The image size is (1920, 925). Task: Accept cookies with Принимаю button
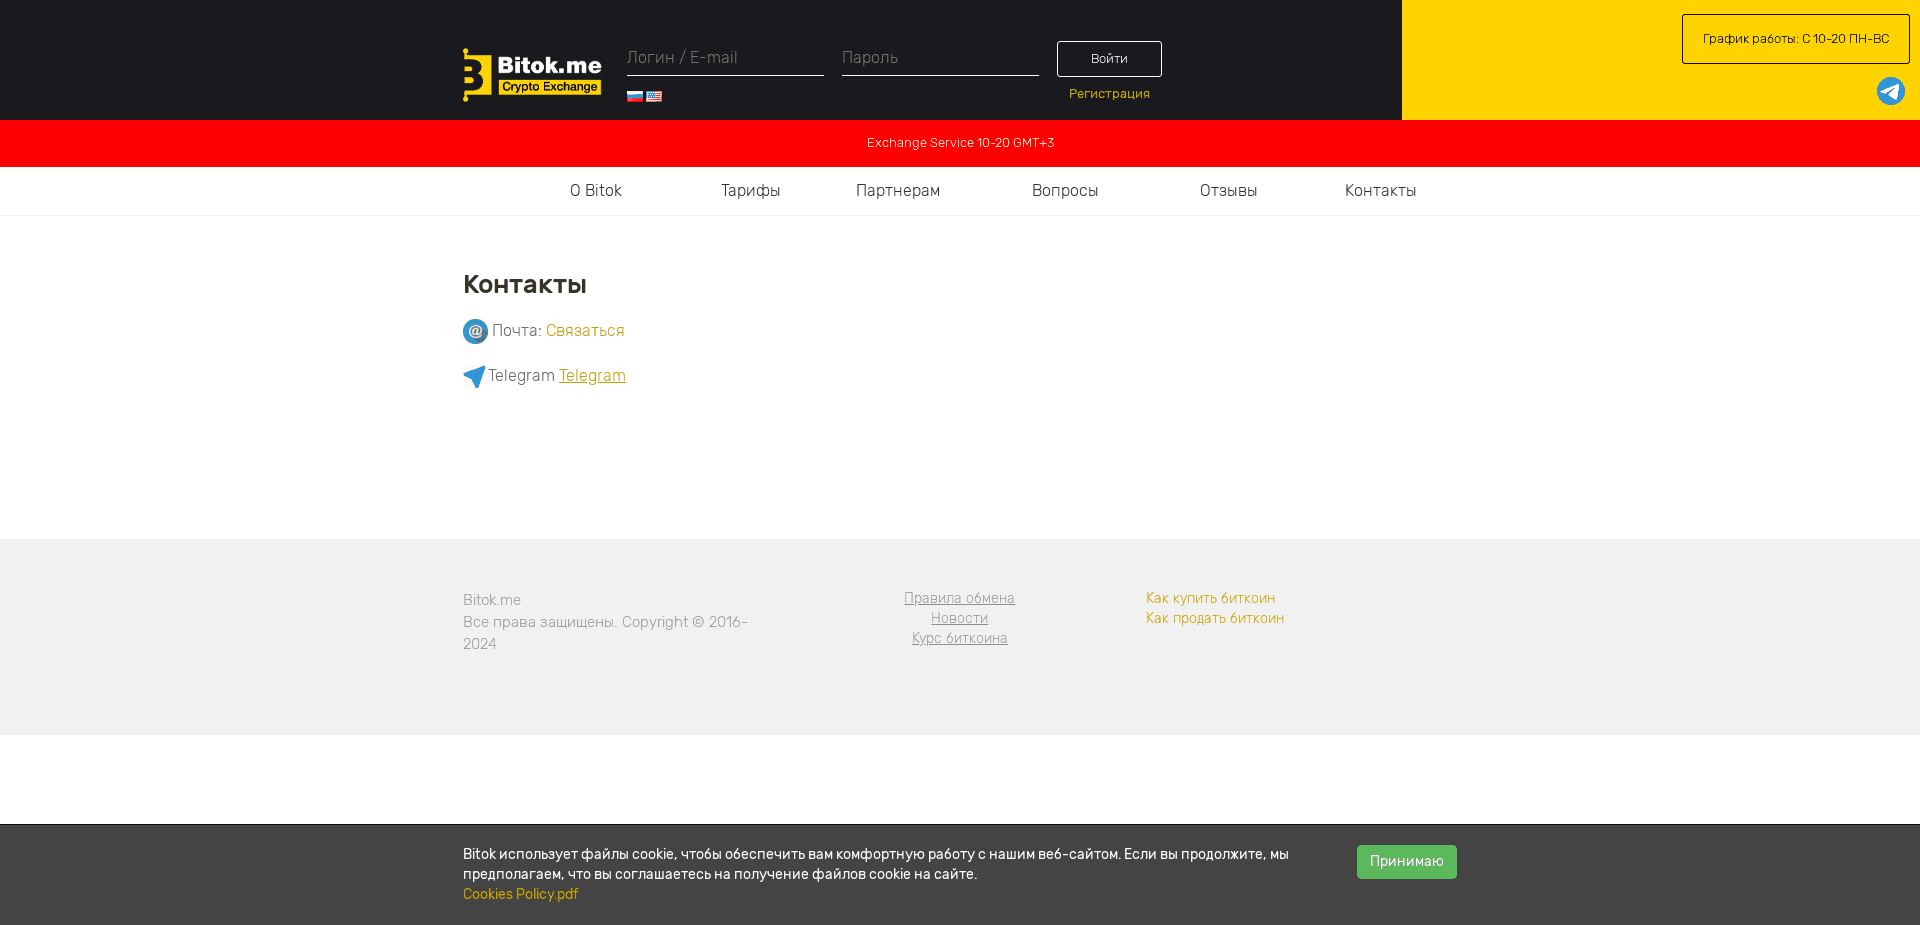1406,861
